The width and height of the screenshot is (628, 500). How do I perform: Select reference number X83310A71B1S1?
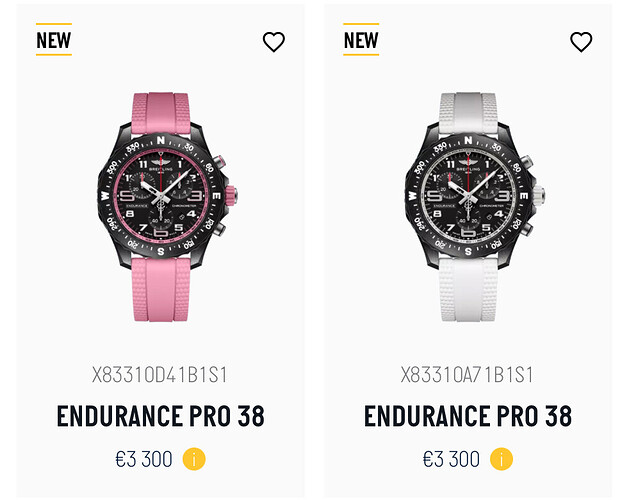coord(467,375)
